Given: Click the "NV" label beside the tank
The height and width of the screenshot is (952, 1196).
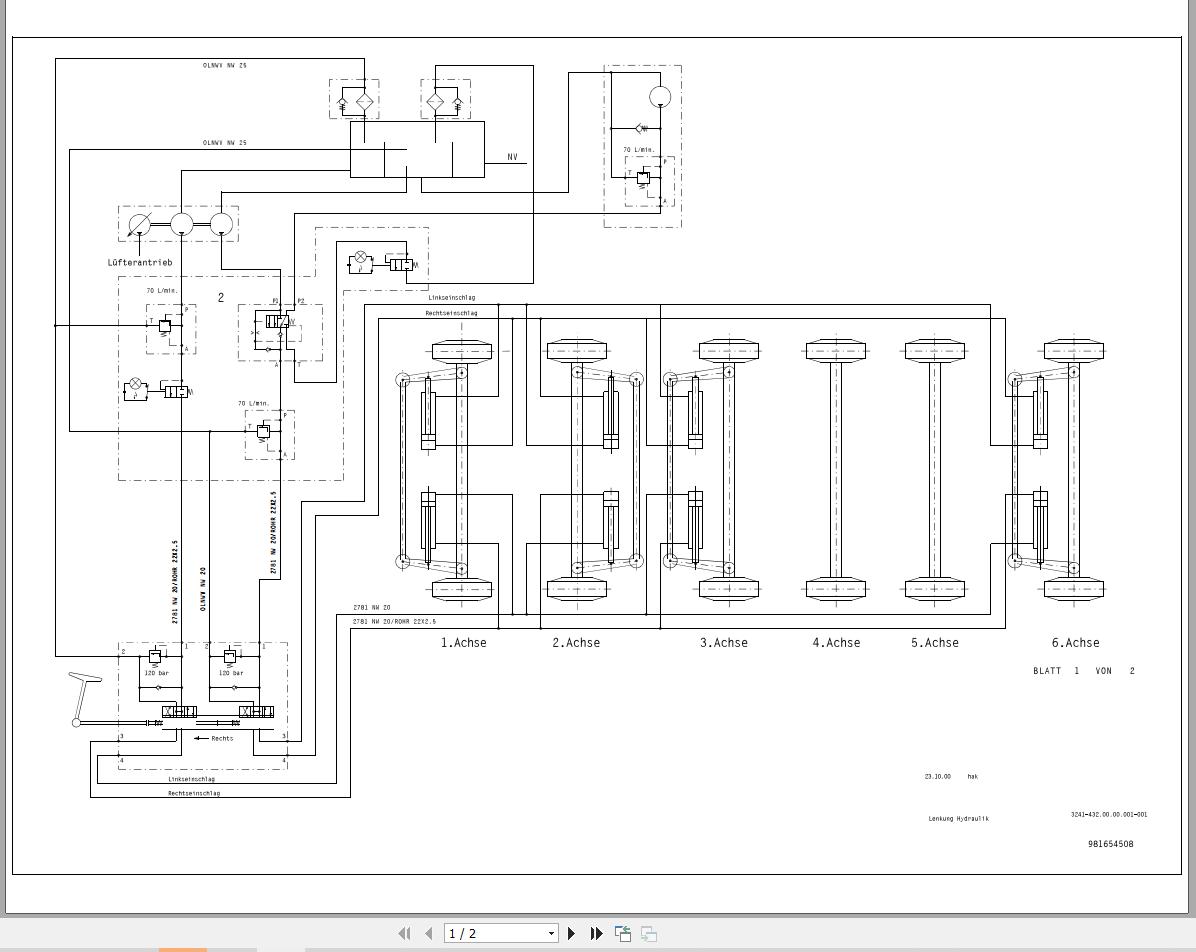Looking at the screenshot, I should [513, 158].
